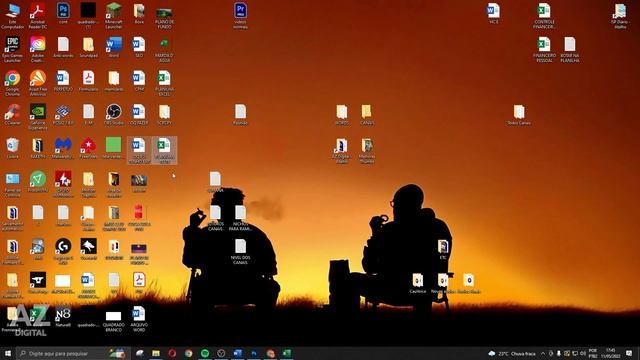Select QUADRADO BRANCO image file

pos(113,321)
